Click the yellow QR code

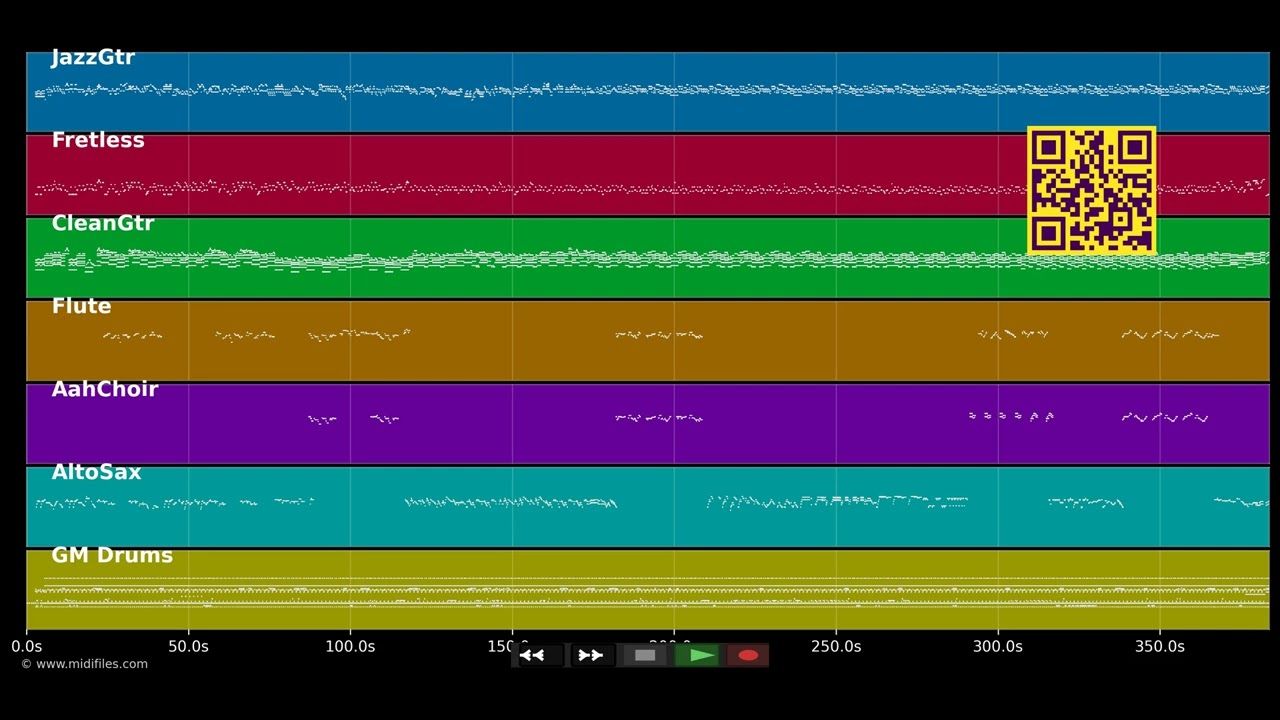[x=1092, y=190]
